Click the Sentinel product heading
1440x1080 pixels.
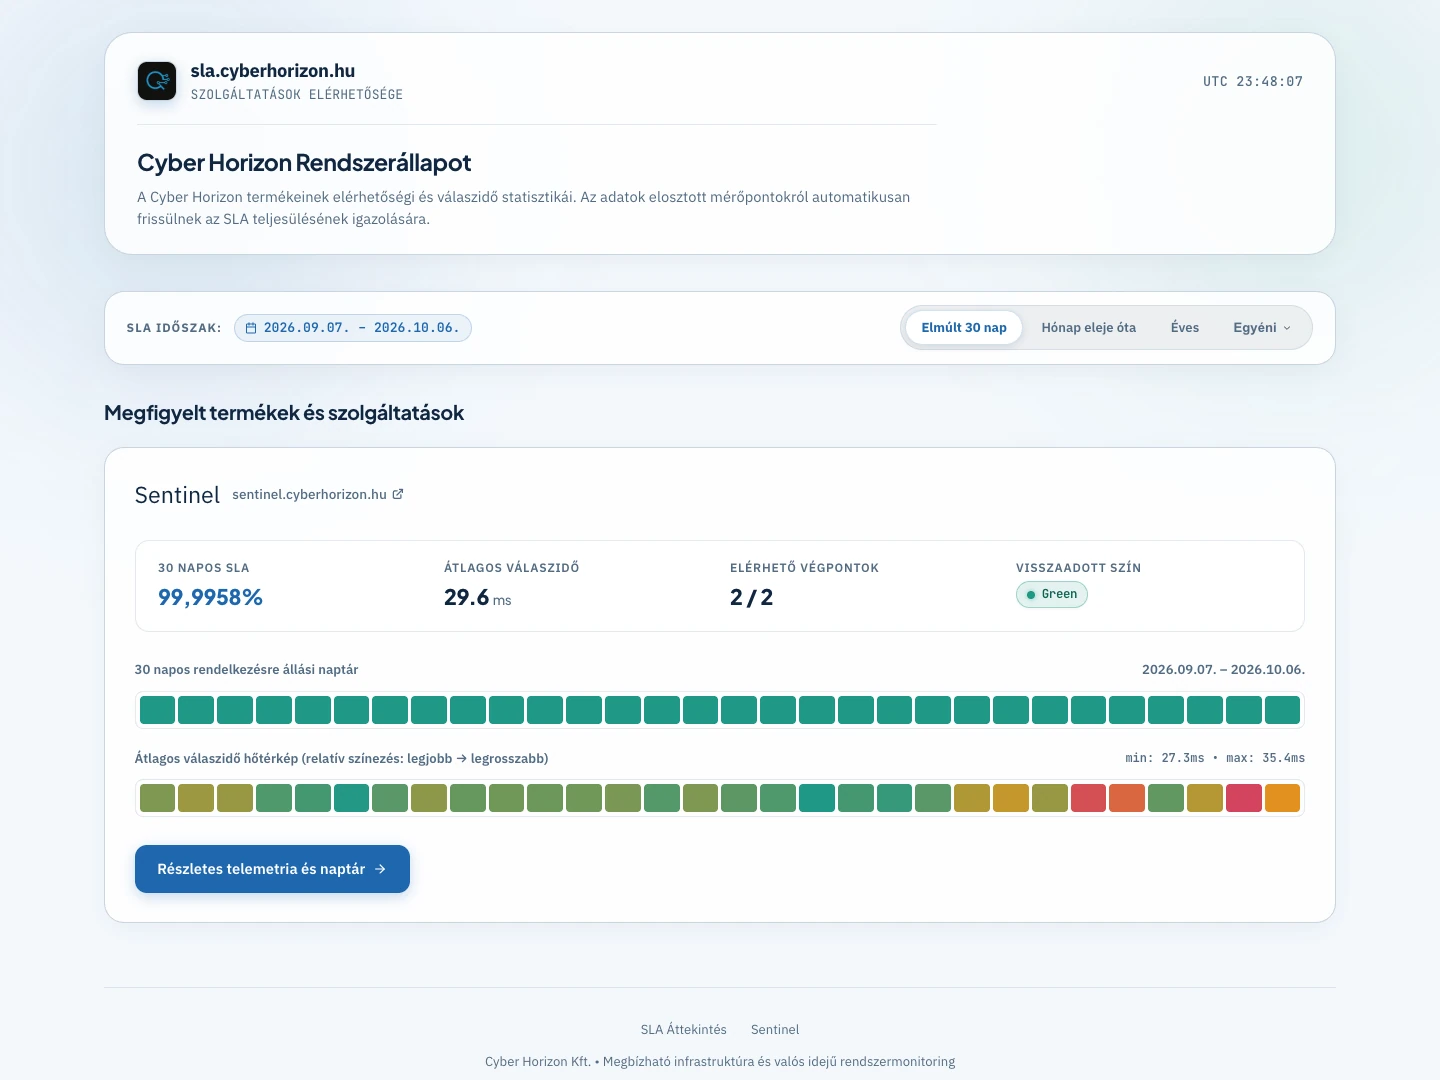(177, 495)
